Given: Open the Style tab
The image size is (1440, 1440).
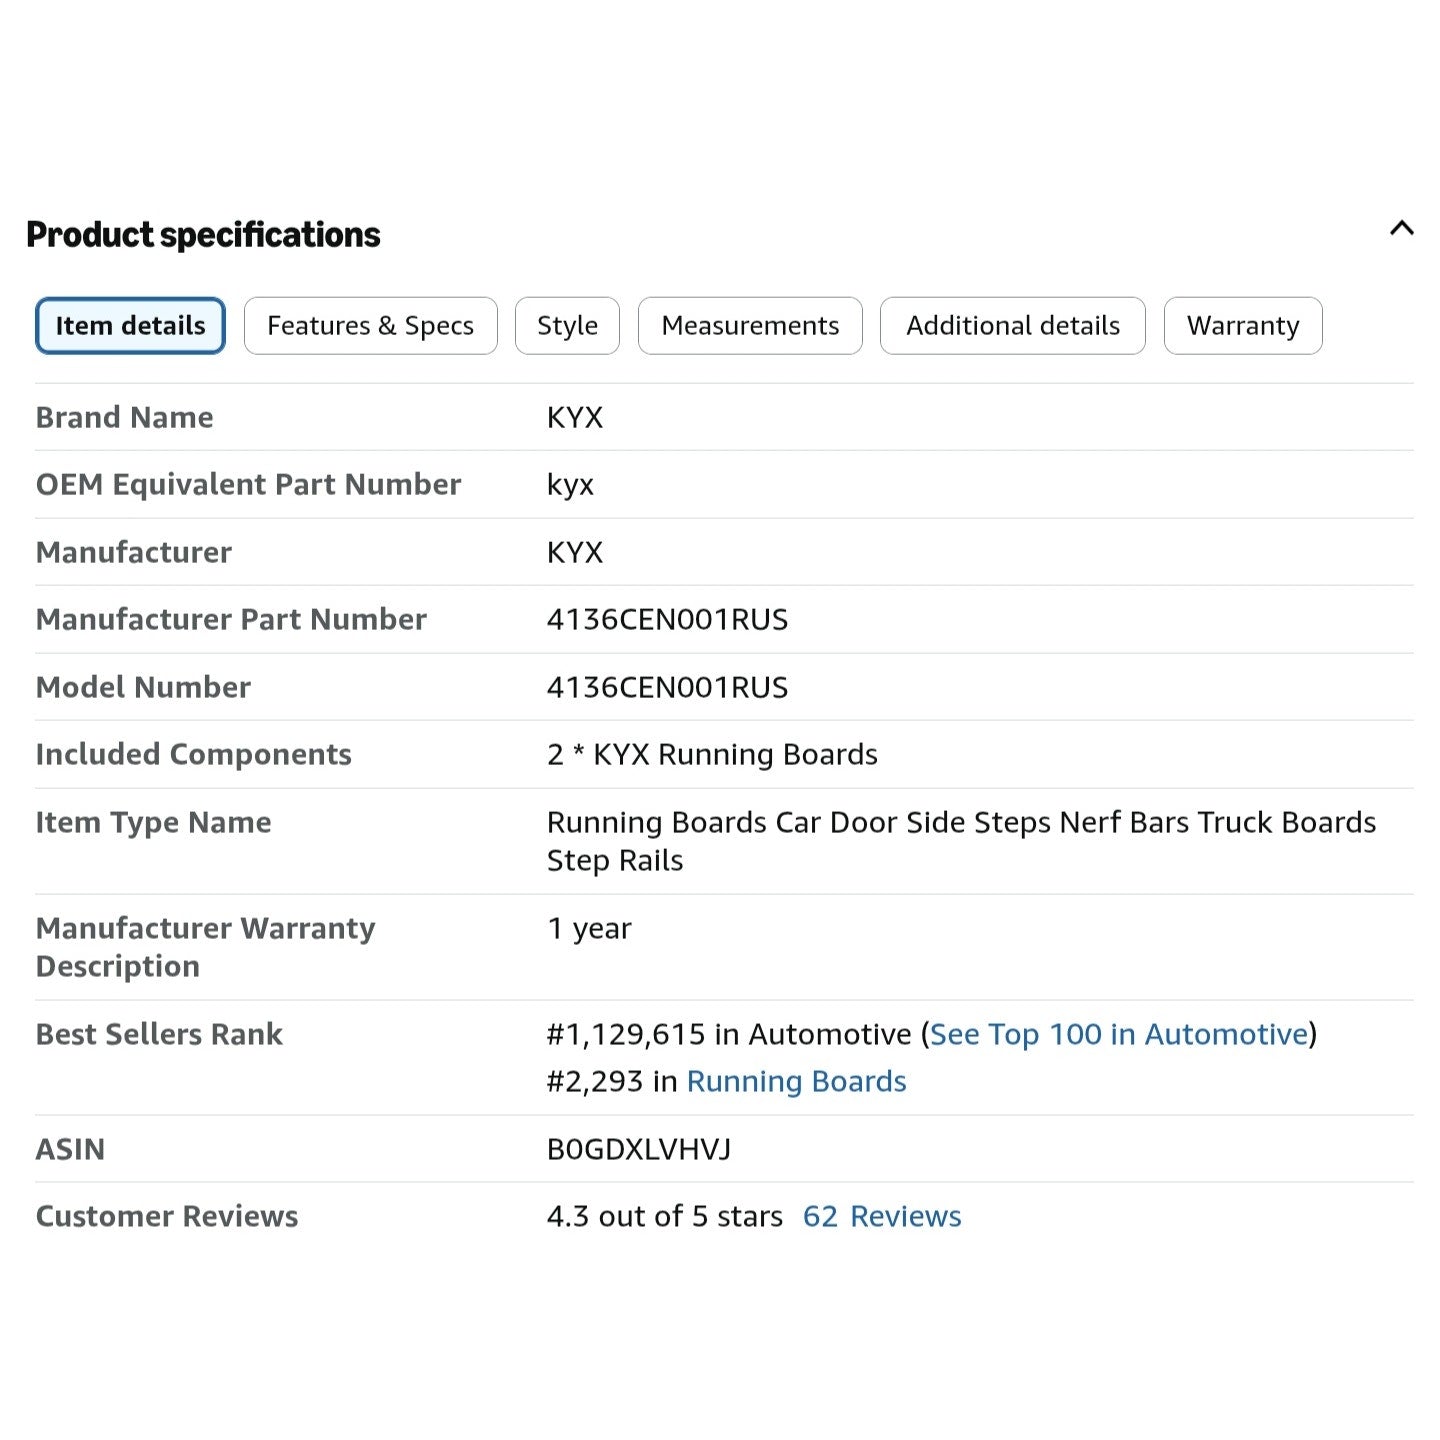Looking at the screenshot, I should click(x=567, y=326).
